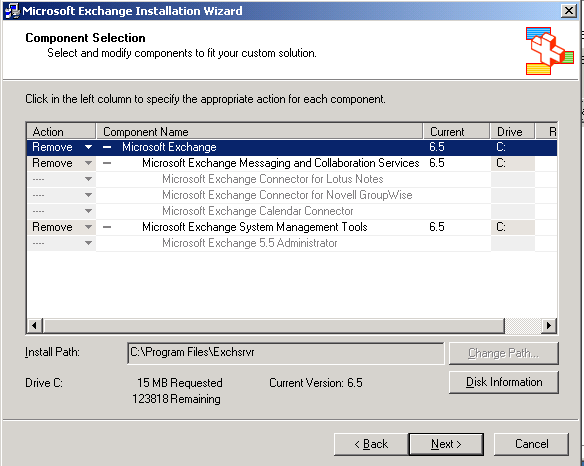
Task: Open action dropdown for Microsoft Exchange row
Action: [x=88, y=147]
